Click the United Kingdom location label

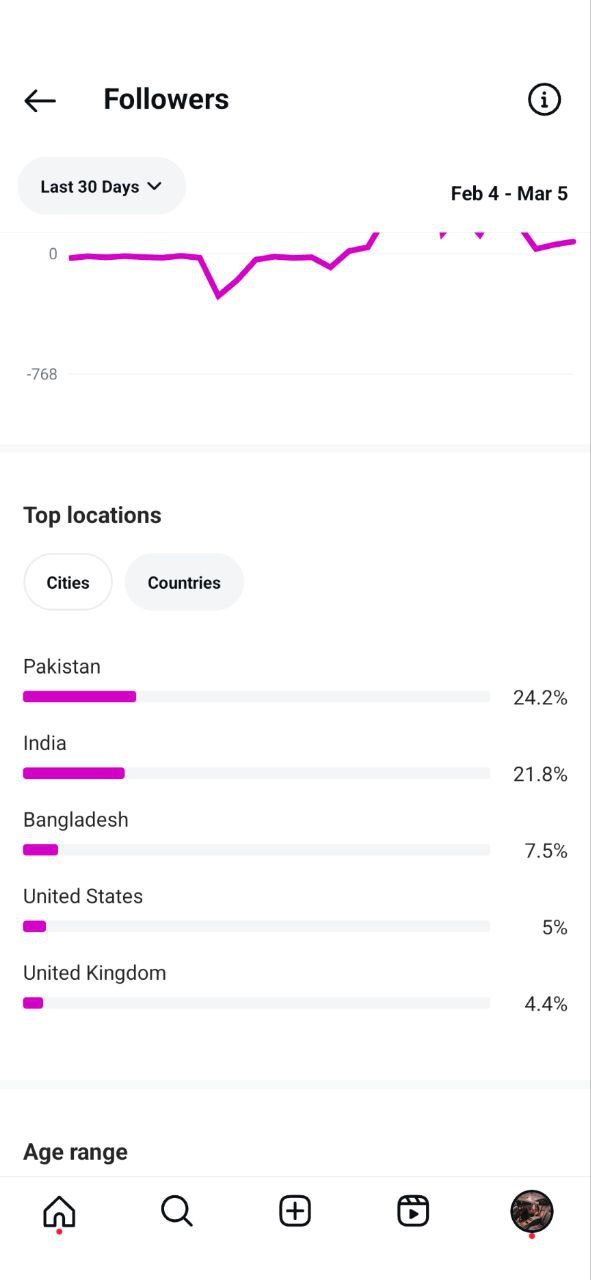coord(95,973)
